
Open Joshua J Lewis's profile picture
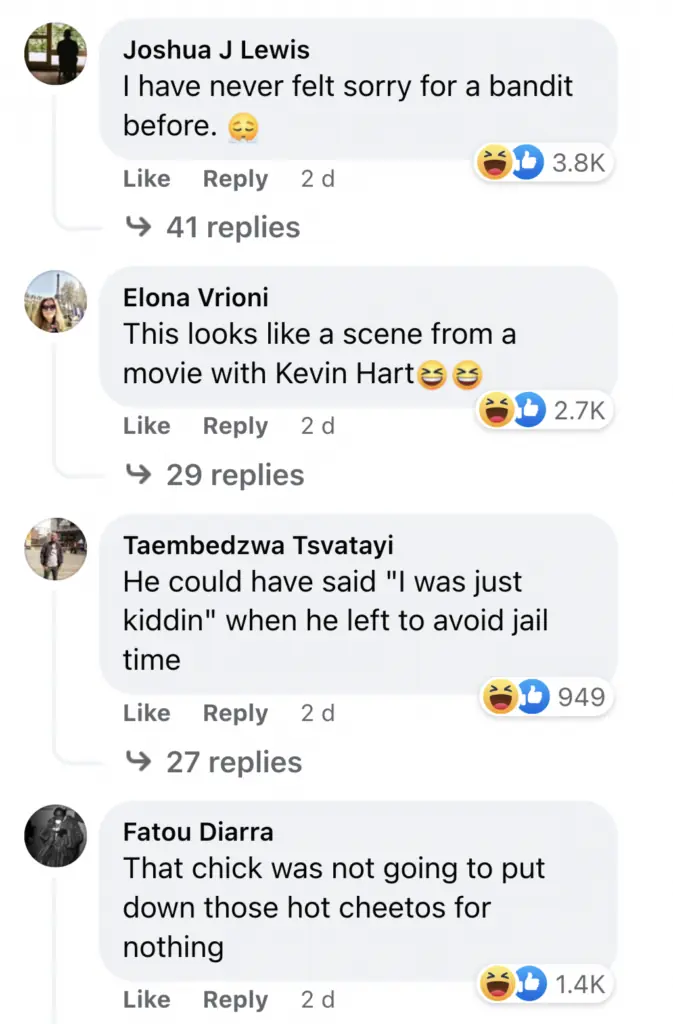pos(56,53)
